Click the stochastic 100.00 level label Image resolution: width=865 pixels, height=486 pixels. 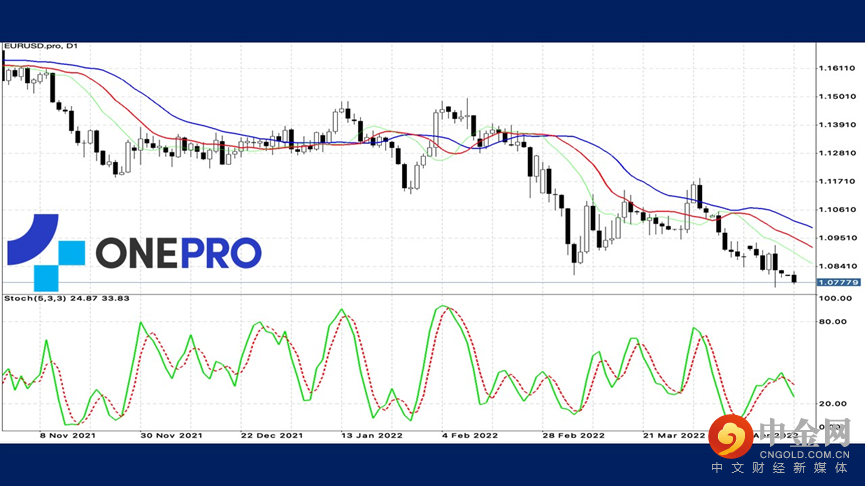tap(835, 298)
